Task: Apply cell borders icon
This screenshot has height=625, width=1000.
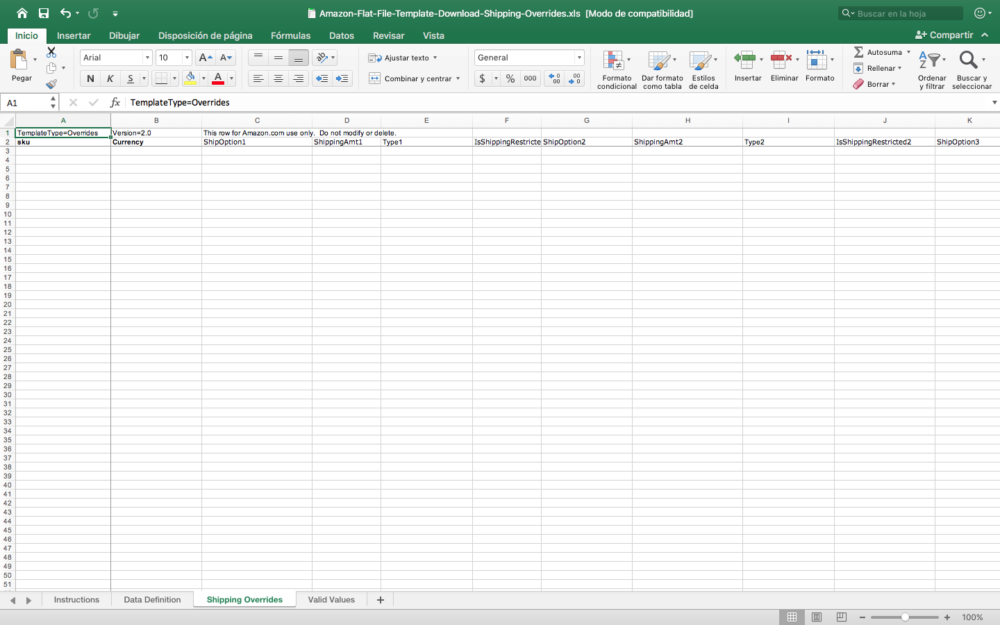Action: point(161,78)
